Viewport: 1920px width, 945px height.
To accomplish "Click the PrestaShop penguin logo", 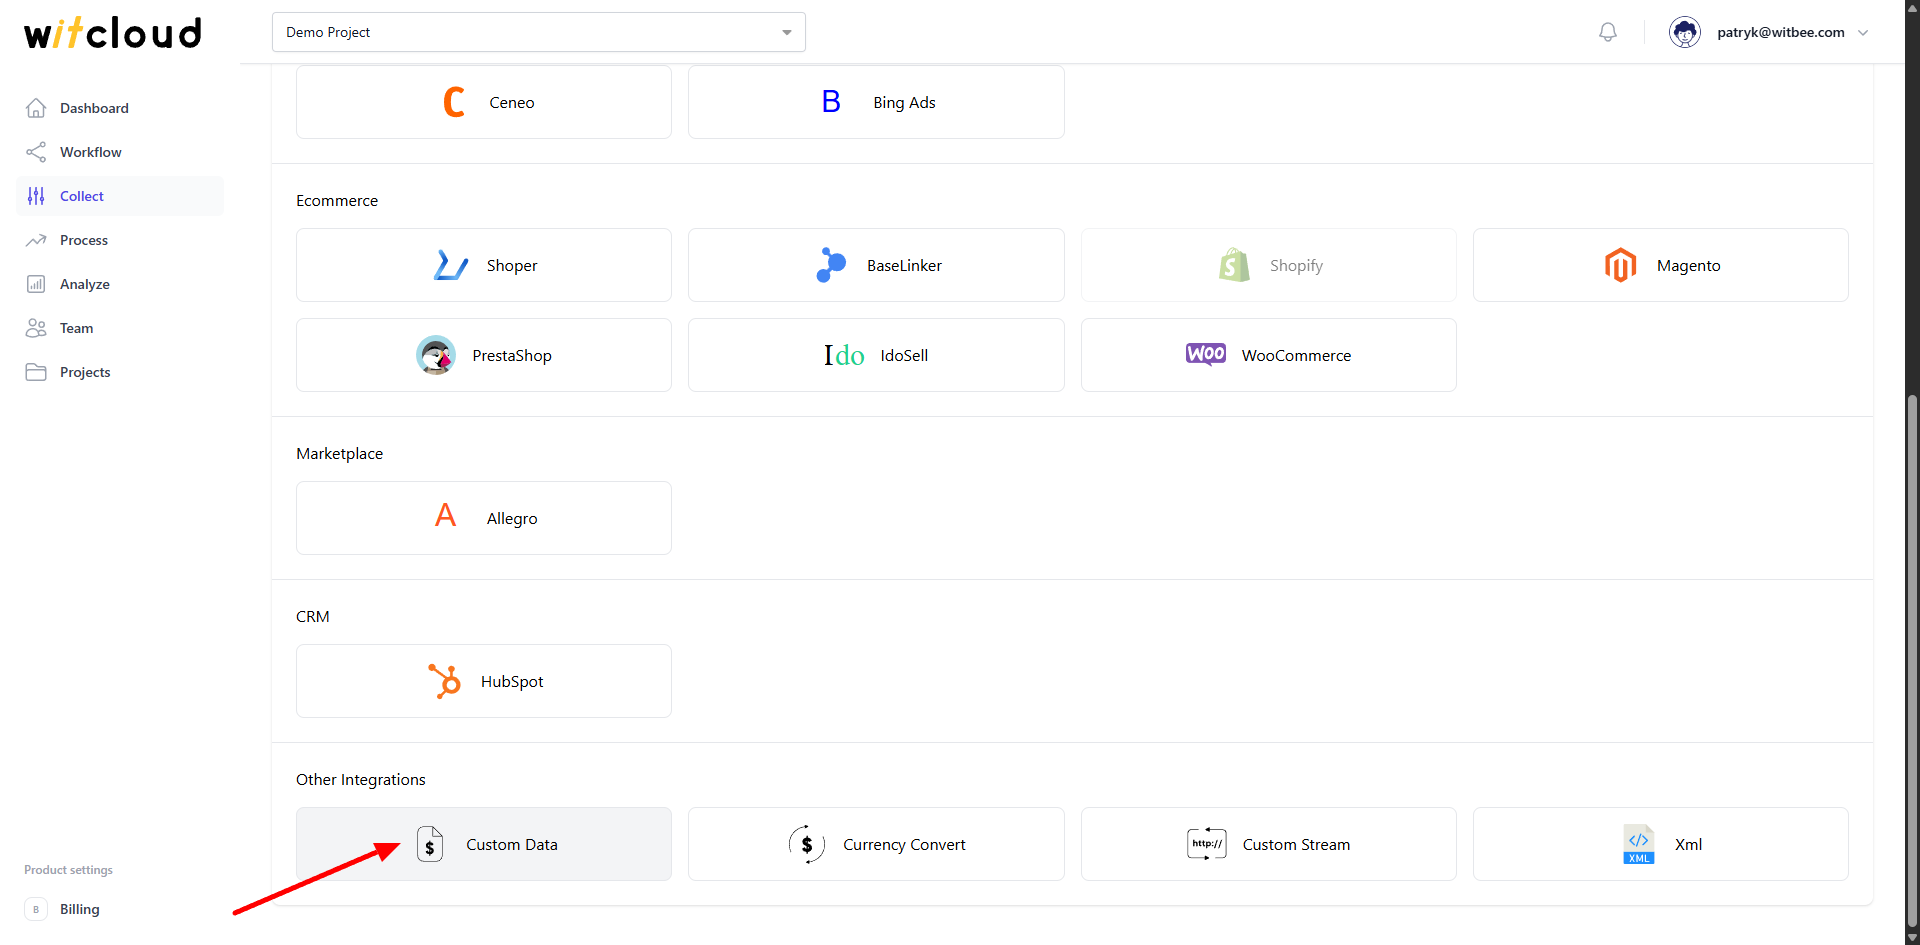I will click(436, 355).
